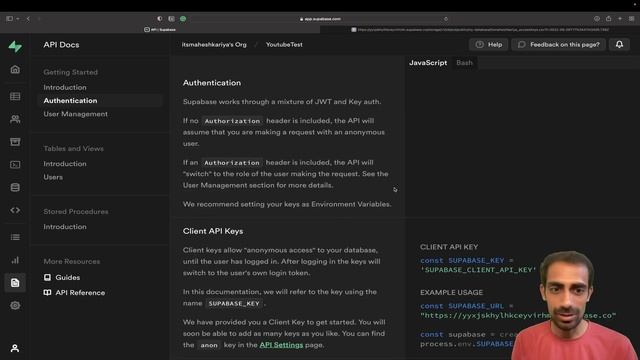Screen dimensions: 640x360
Task: Open User Management docs section
Action: pyautogui.click(x=76, y=114)
